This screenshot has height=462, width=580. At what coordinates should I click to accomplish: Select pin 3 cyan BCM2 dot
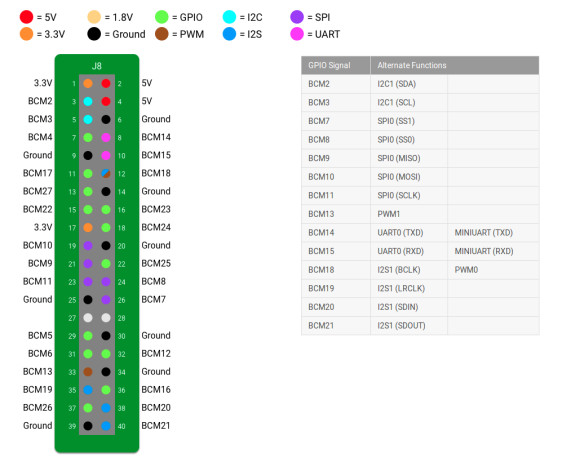[88, 101]
